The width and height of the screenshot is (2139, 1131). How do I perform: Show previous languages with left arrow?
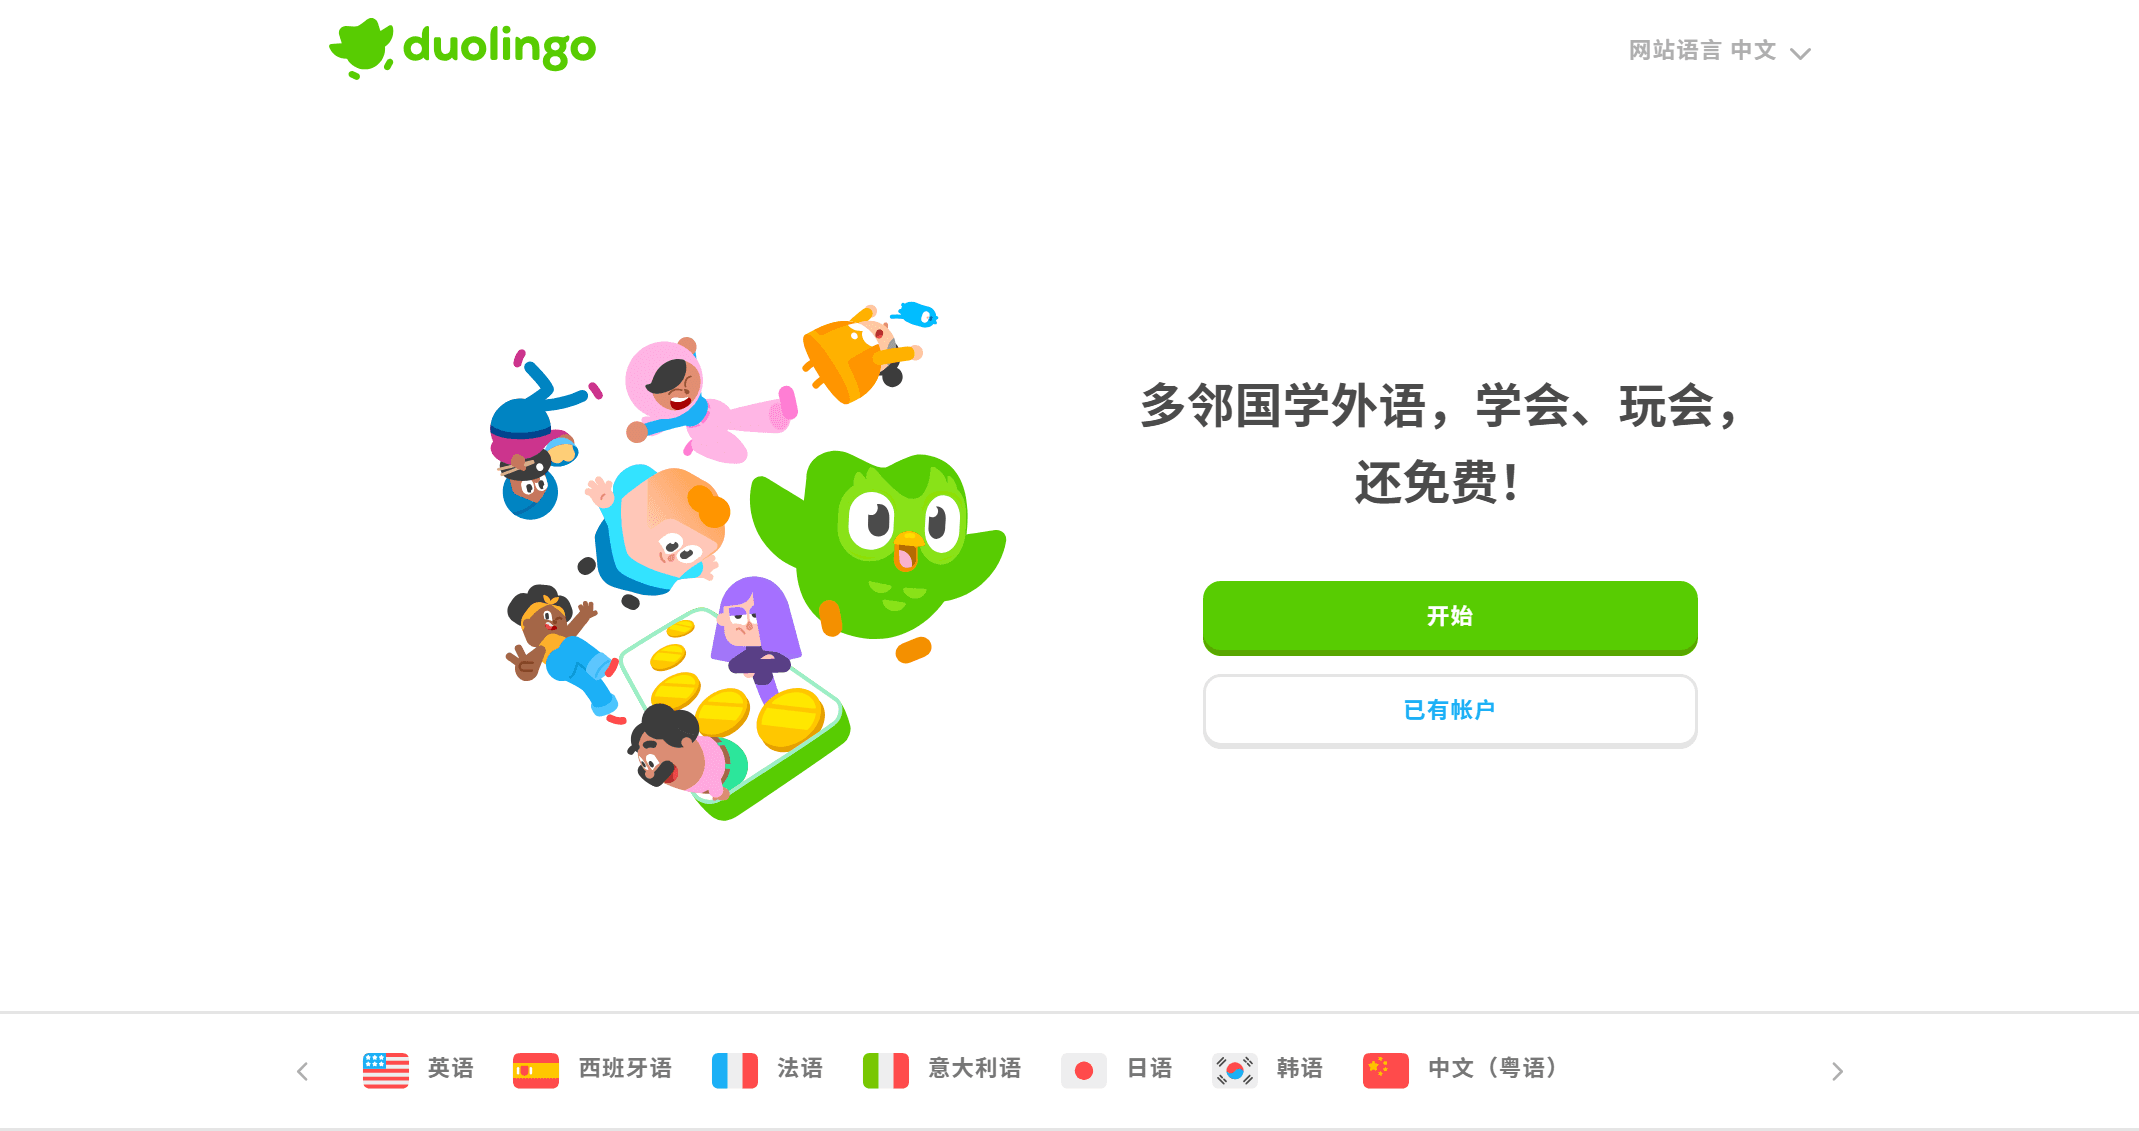302,1071
